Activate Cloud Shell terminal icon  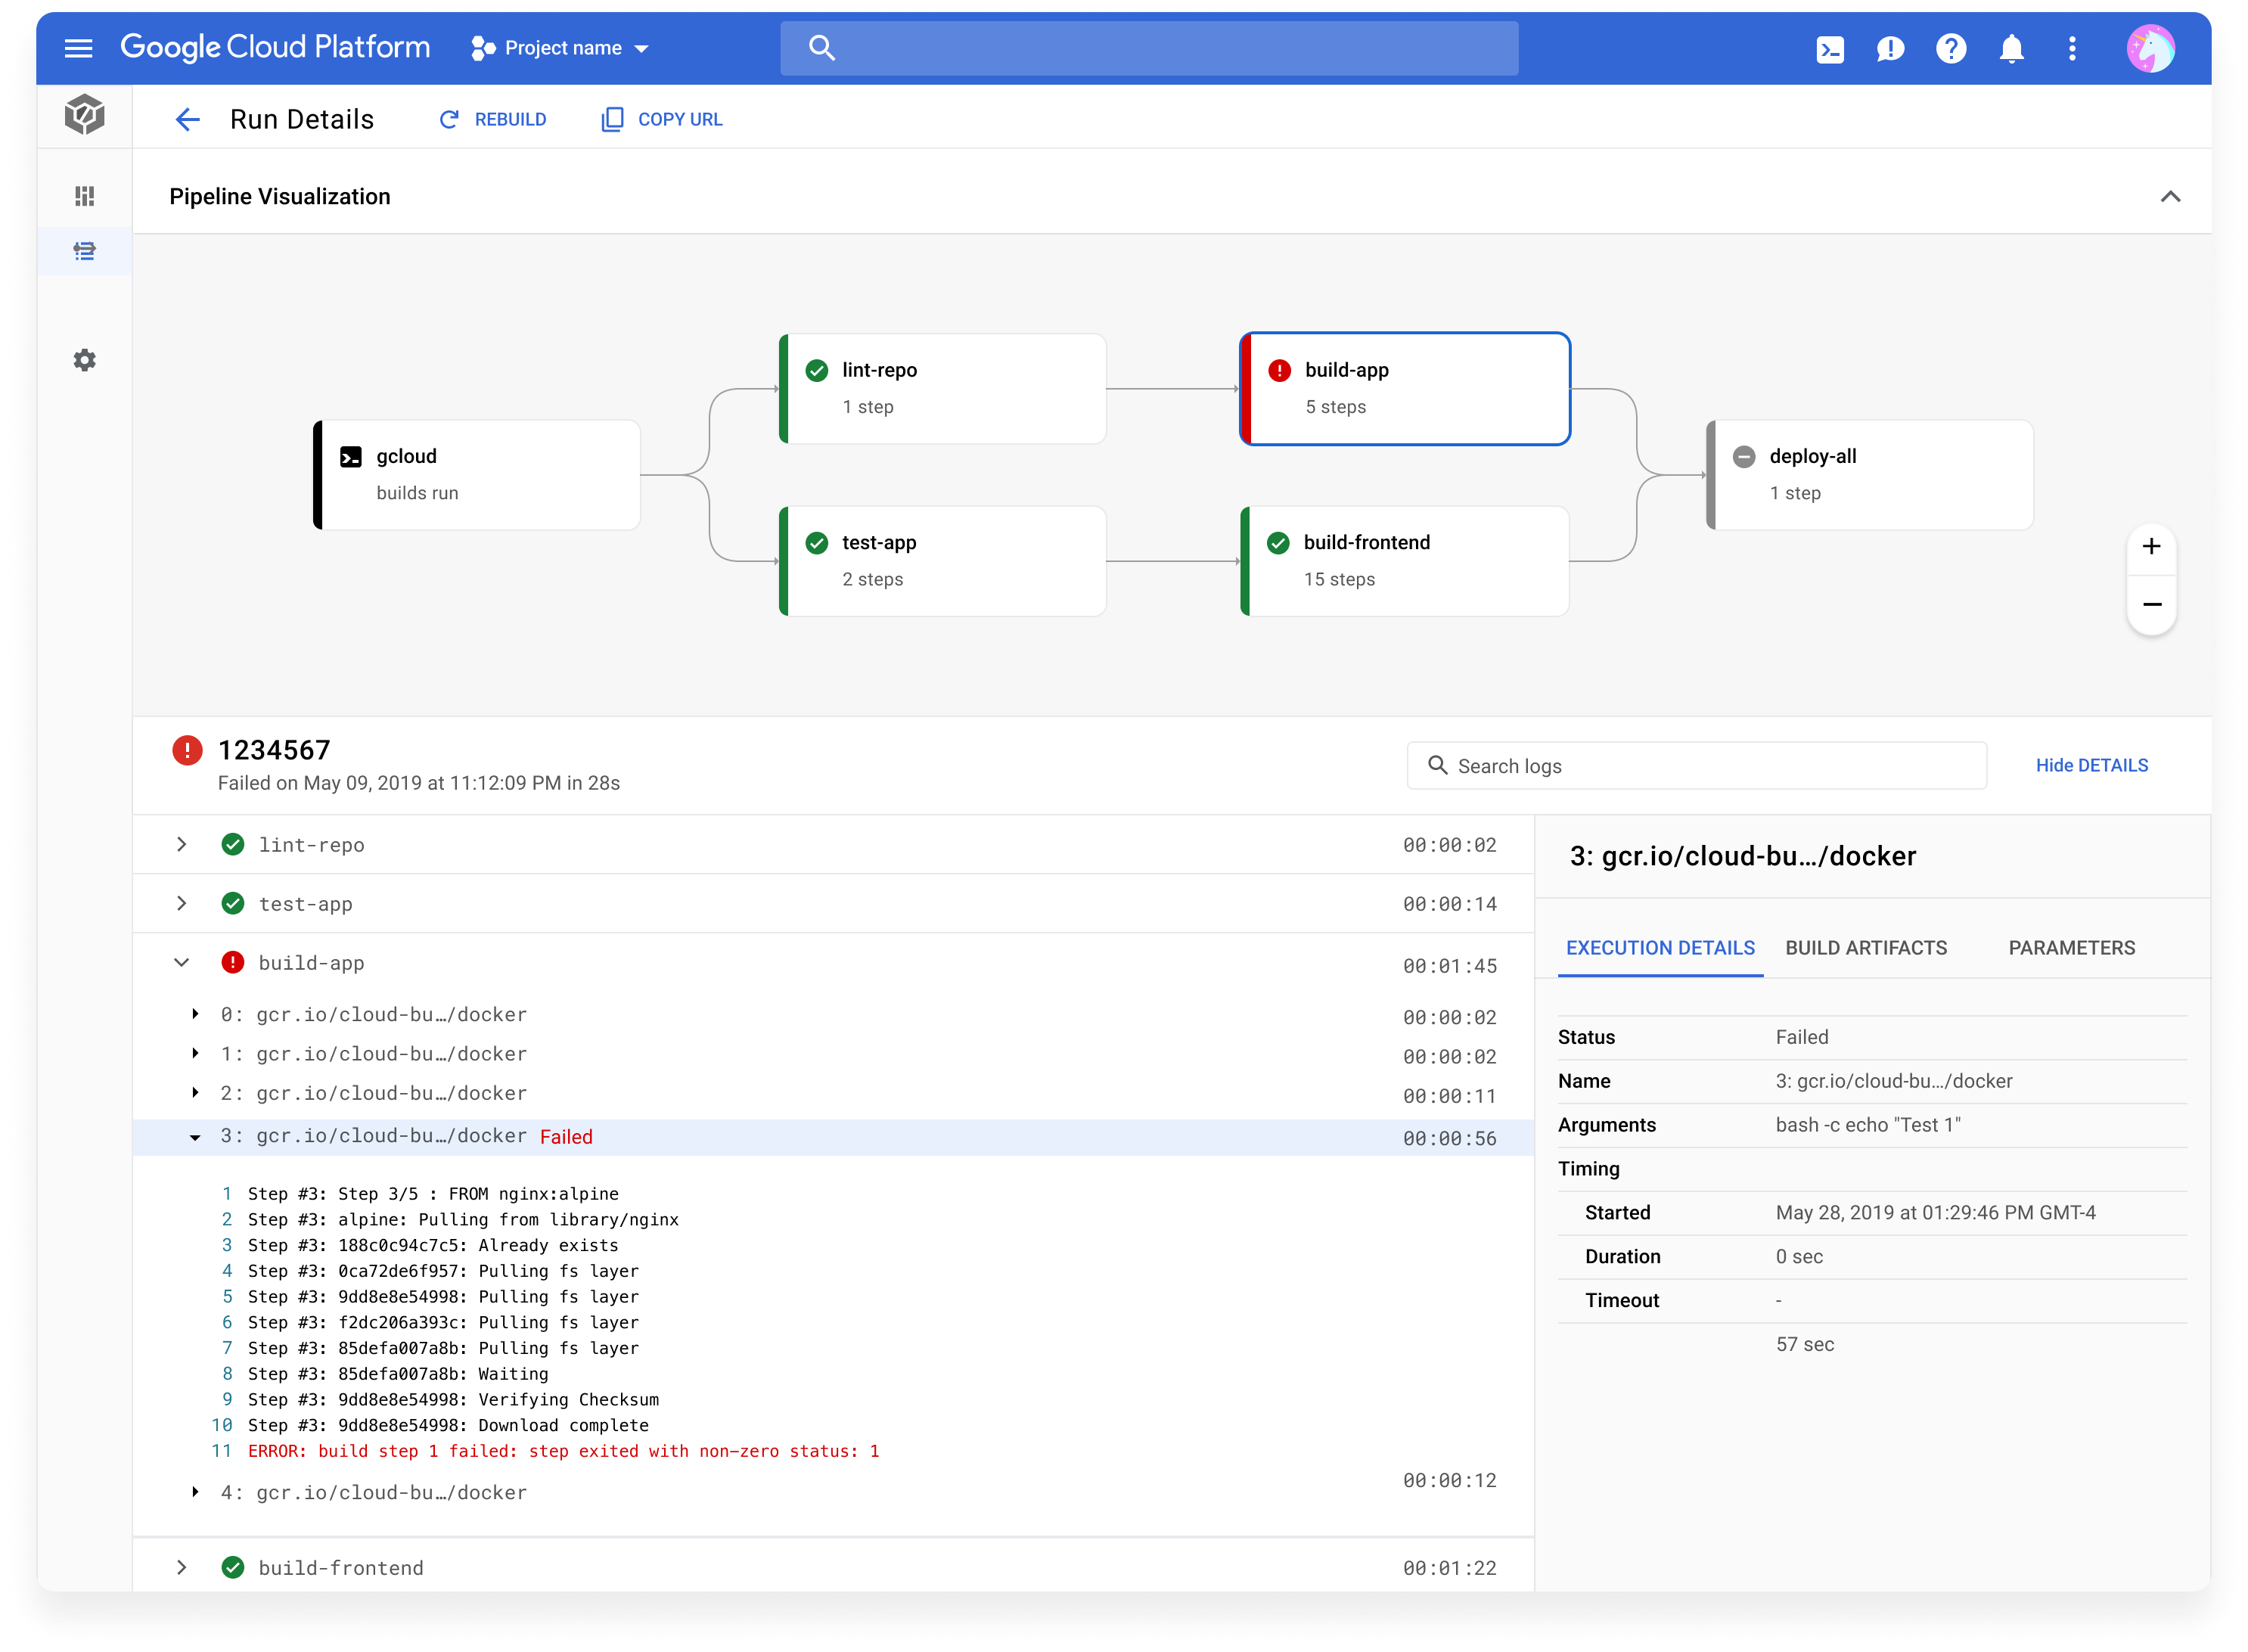pos(1829,49)
